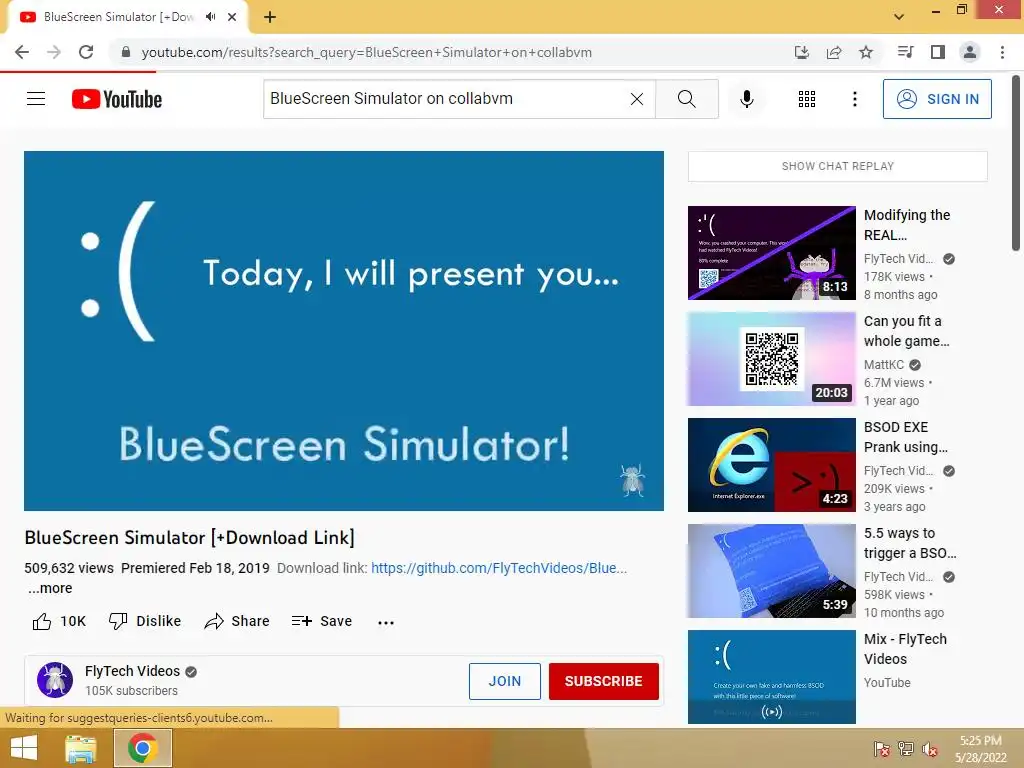Click the share page icon in address bar
The width and height of the screenshot is (1024, 768).
tap(834, 52)
